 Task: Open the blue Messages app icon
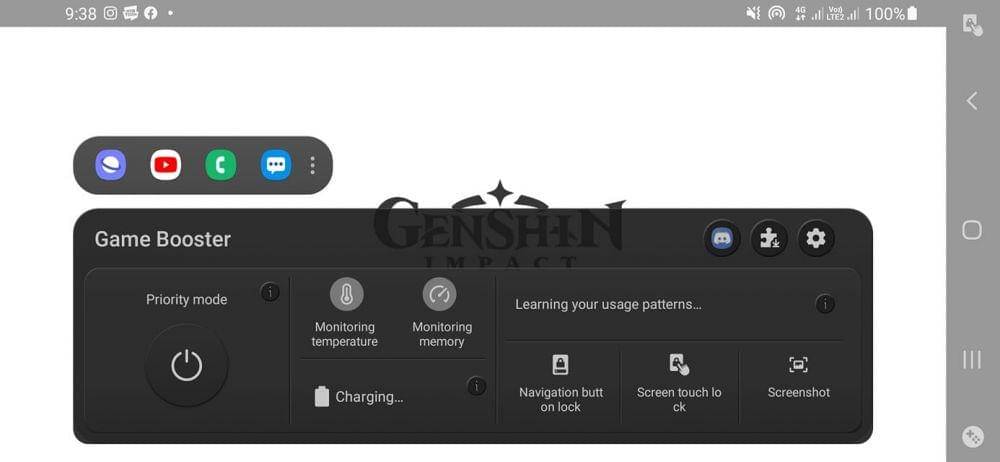click(x=276, y=165)
